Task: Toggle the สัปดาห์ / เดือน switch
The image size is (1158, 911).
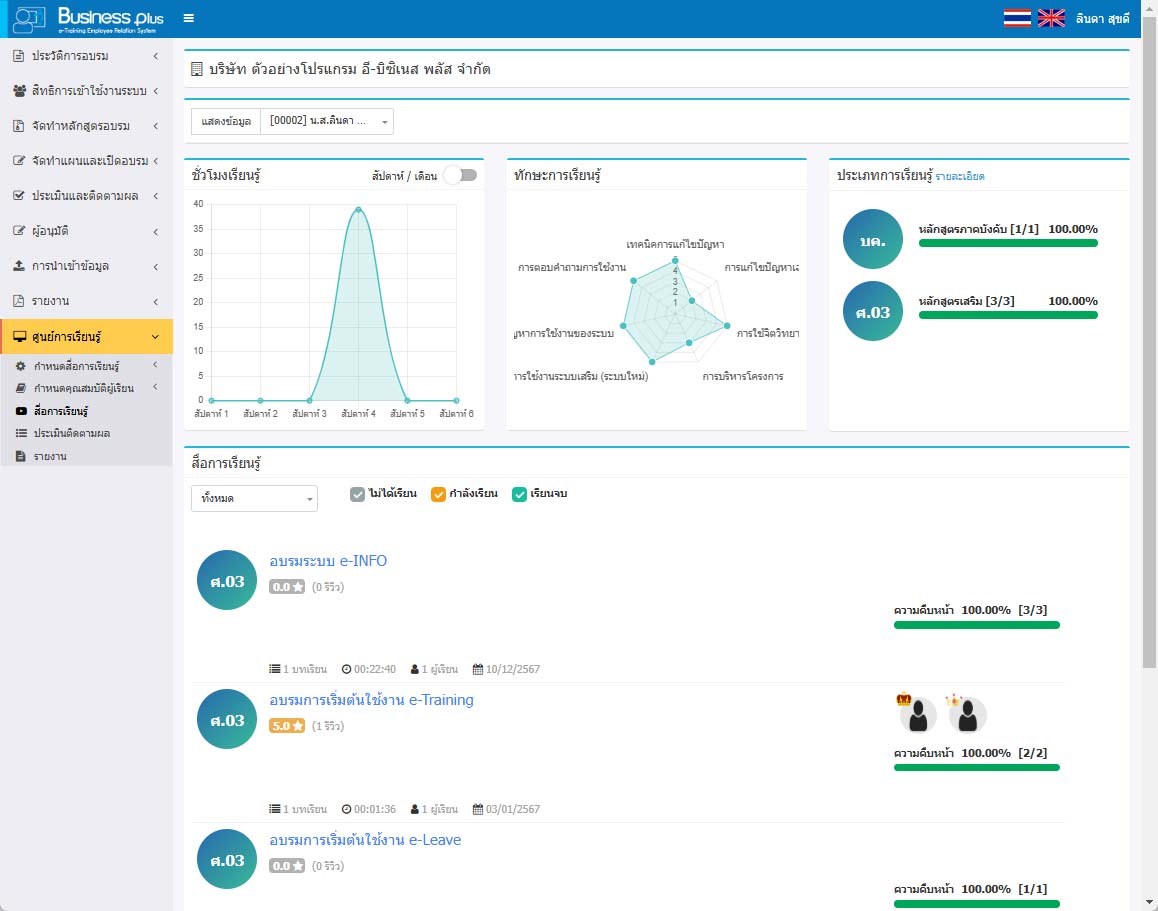Action: click(x=462, y=175)
